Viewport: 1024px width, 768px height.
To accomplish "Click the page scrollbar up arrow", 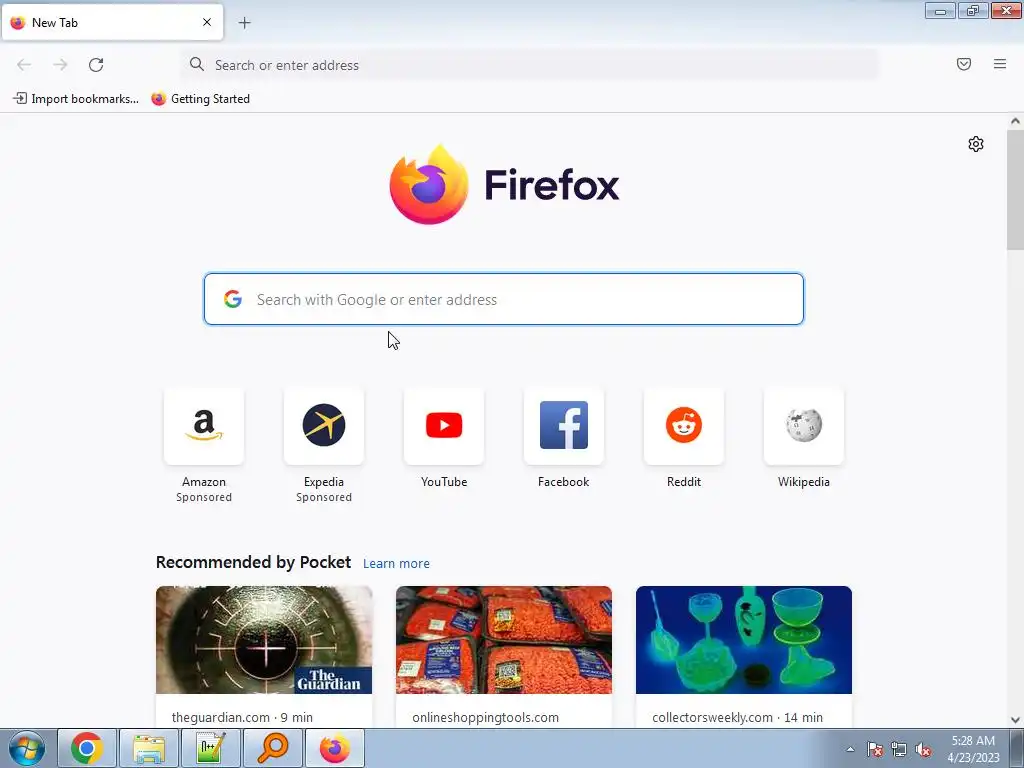I will click(1015, 121).
